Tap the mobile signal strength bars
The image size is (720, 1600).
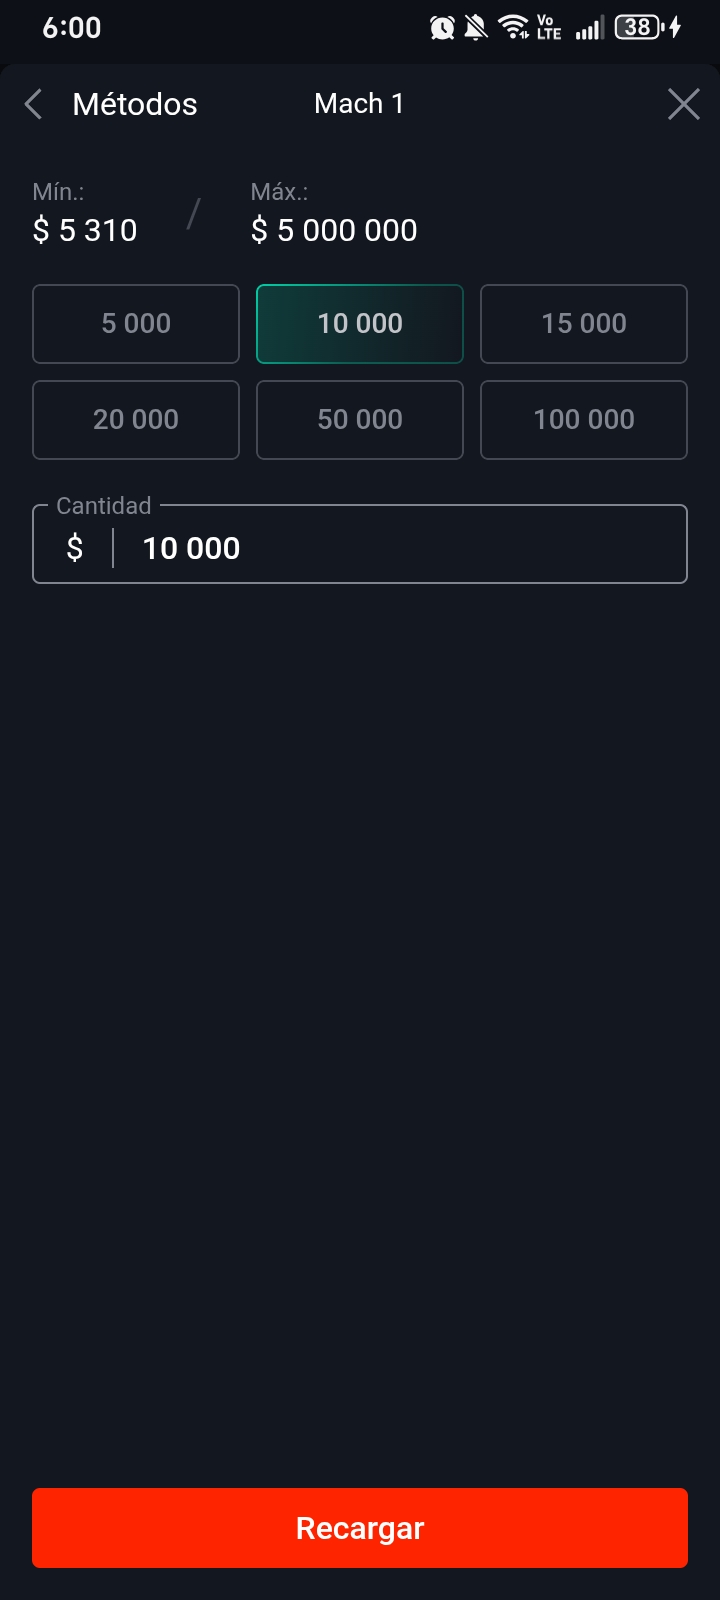coord(589,28)
